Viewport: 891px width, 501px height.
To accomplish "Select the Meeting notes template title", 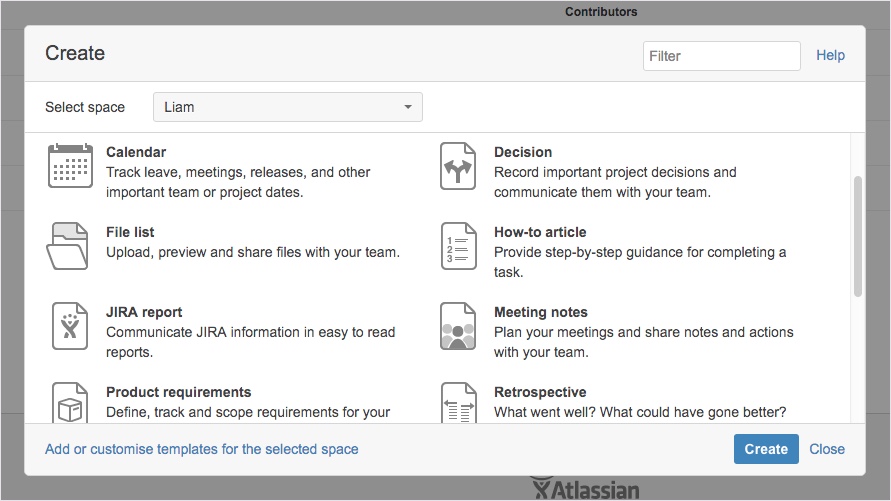I will (540, 312).
